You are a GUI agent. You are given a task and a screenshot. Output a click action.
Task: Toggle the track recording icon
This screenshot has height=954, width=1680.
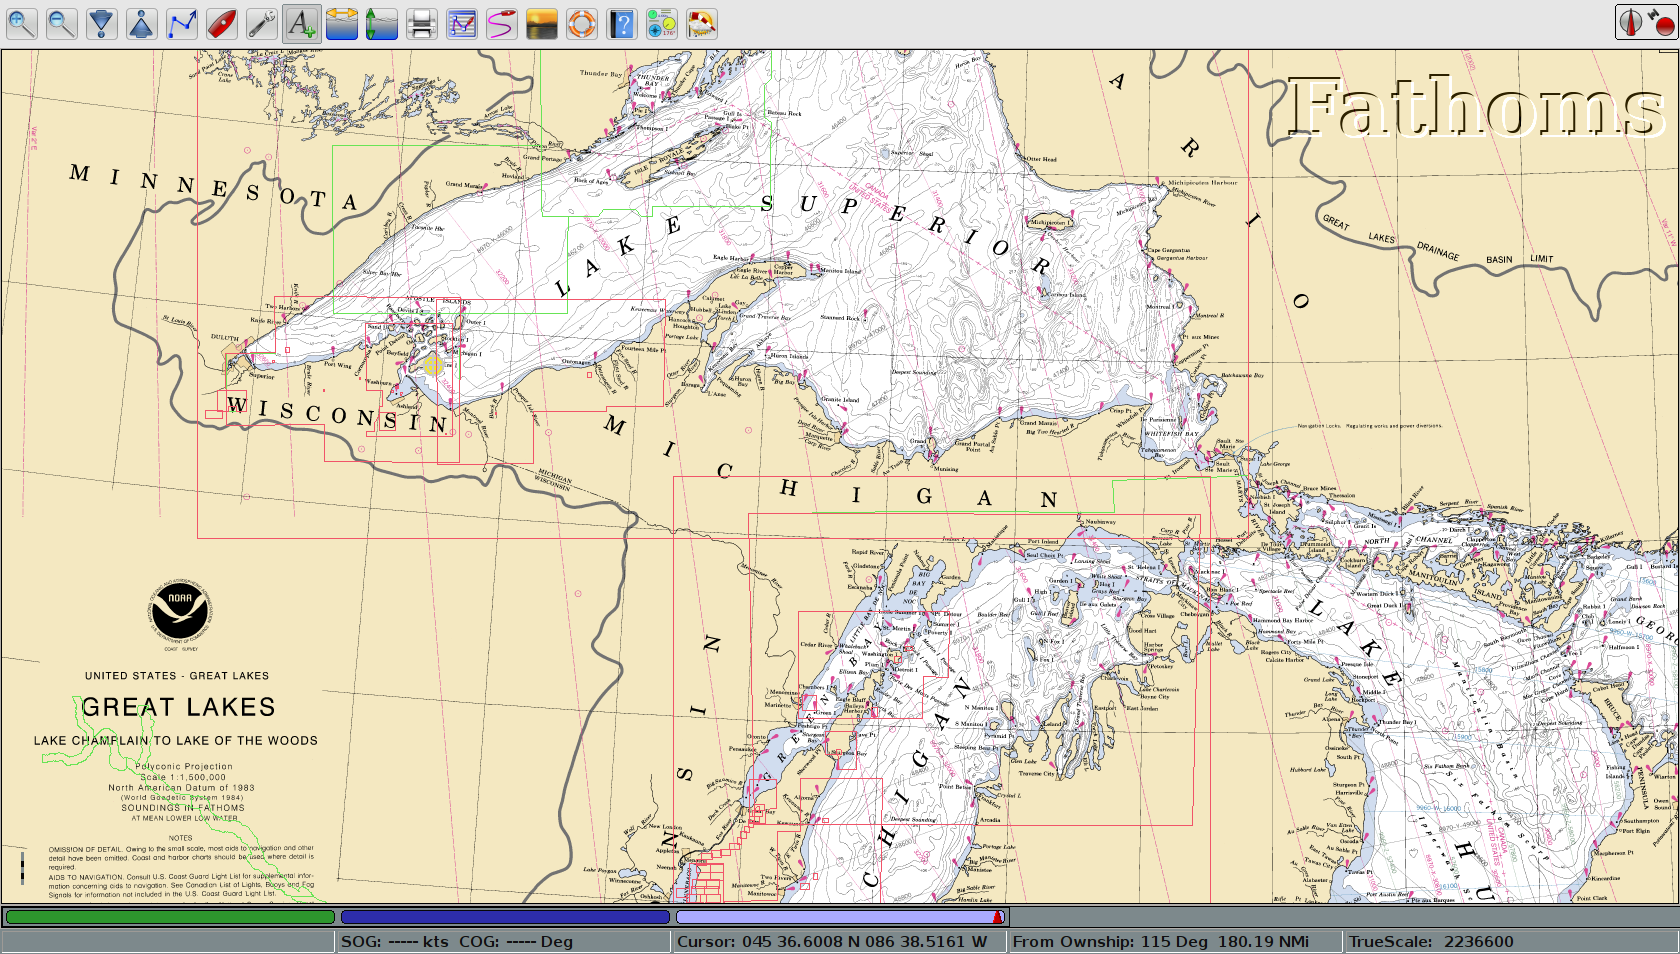502,23
